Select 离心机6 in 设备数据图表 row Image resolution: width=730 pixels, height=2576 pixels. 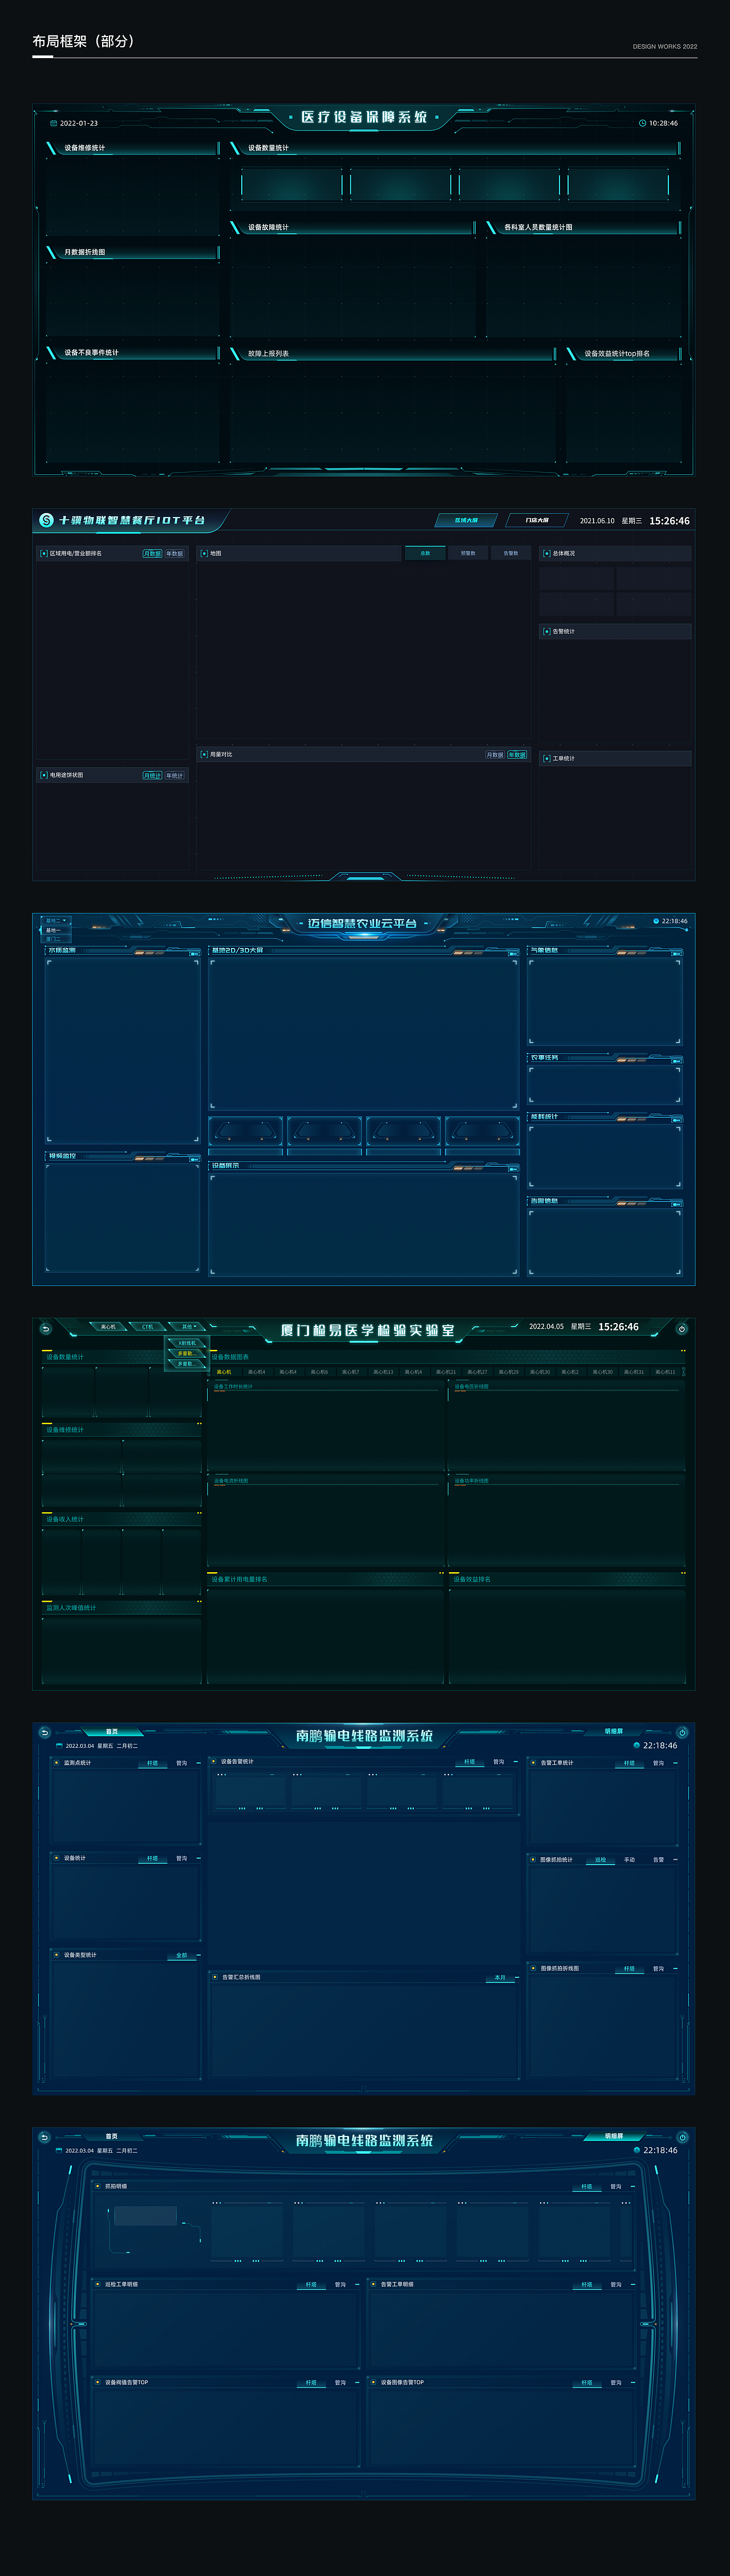pyautogui.click(x=319, y=1372)
